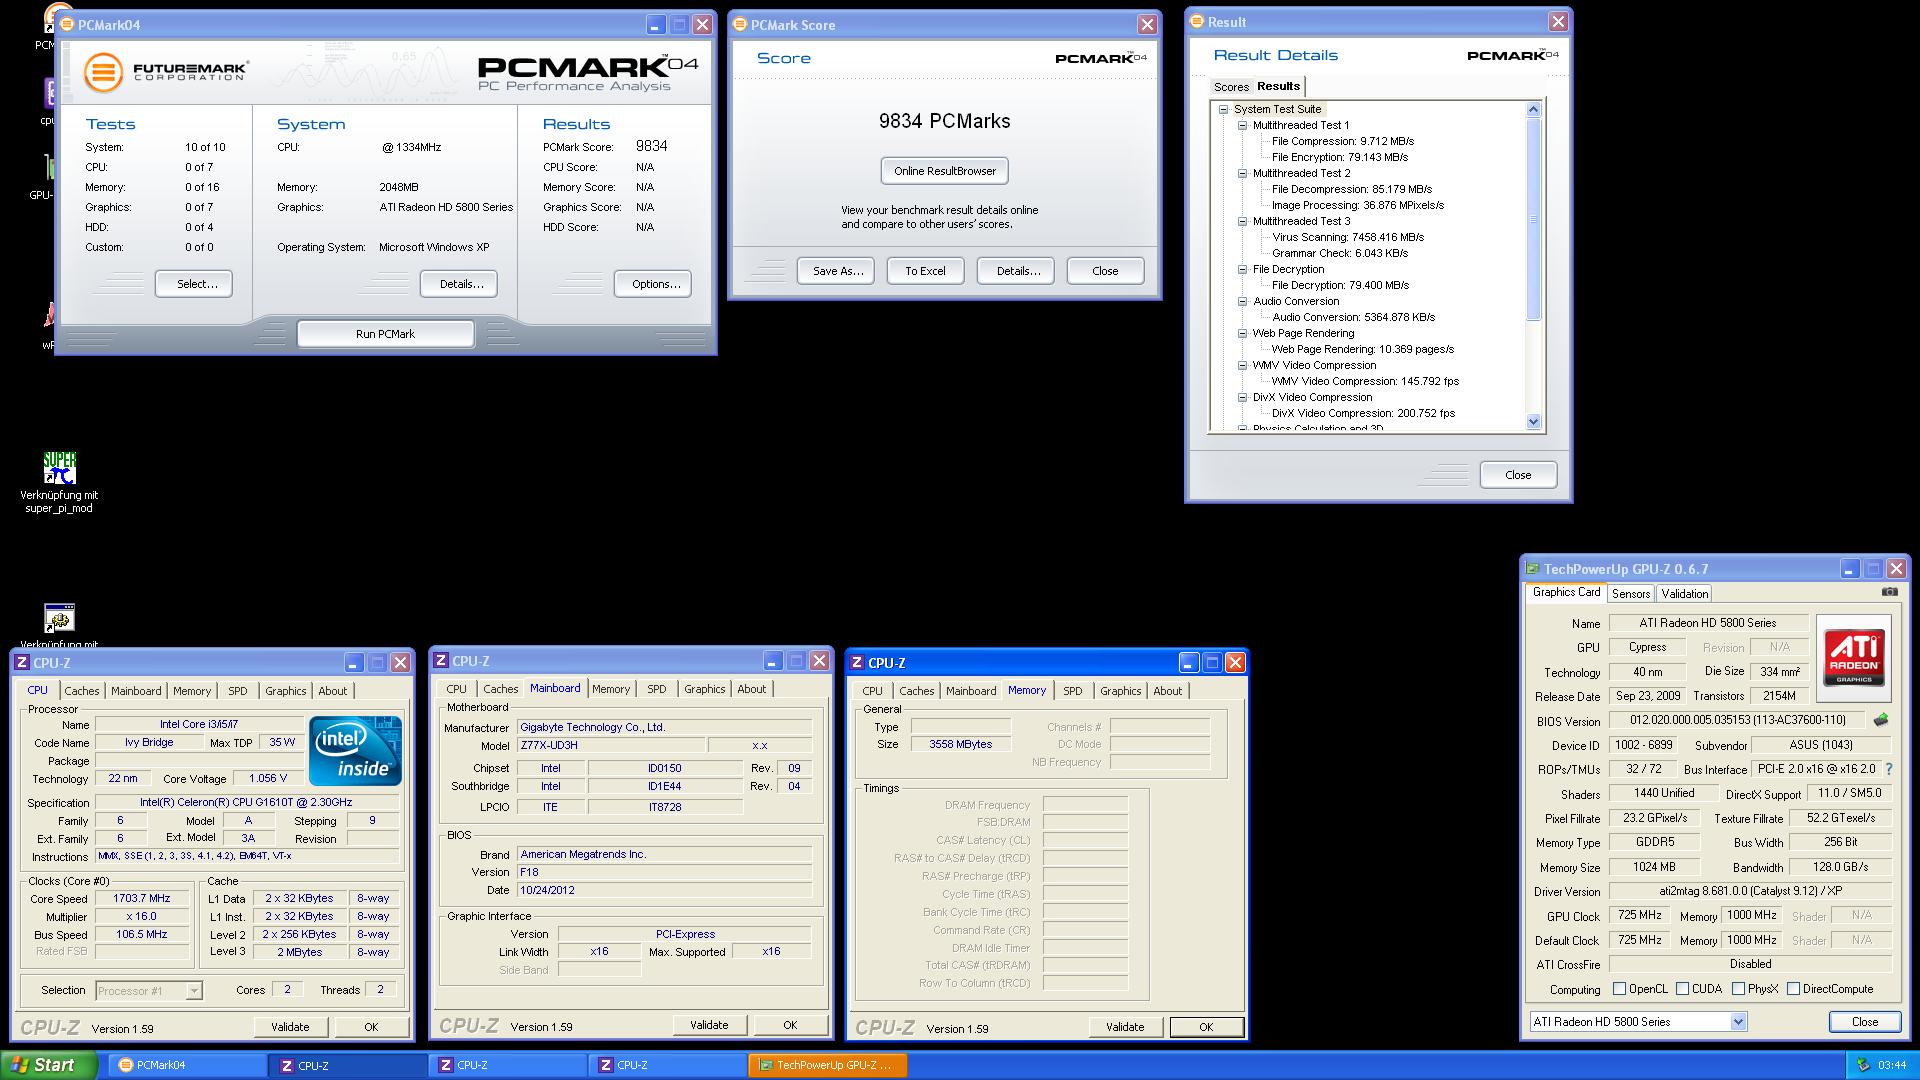
Task: Open About tab in CPU-Z Mainboard window
Action: (751, 689)
